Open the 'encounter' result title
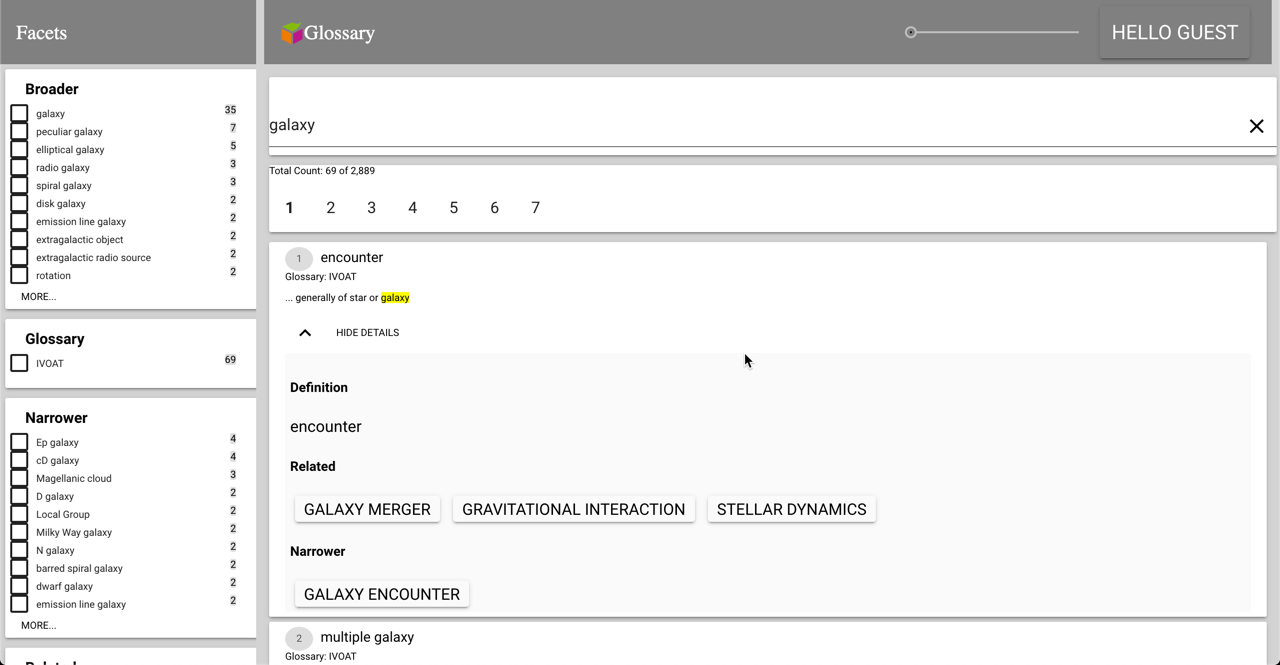The height and width of the screenshot is (665, 1280). click(x=352, y=257)
